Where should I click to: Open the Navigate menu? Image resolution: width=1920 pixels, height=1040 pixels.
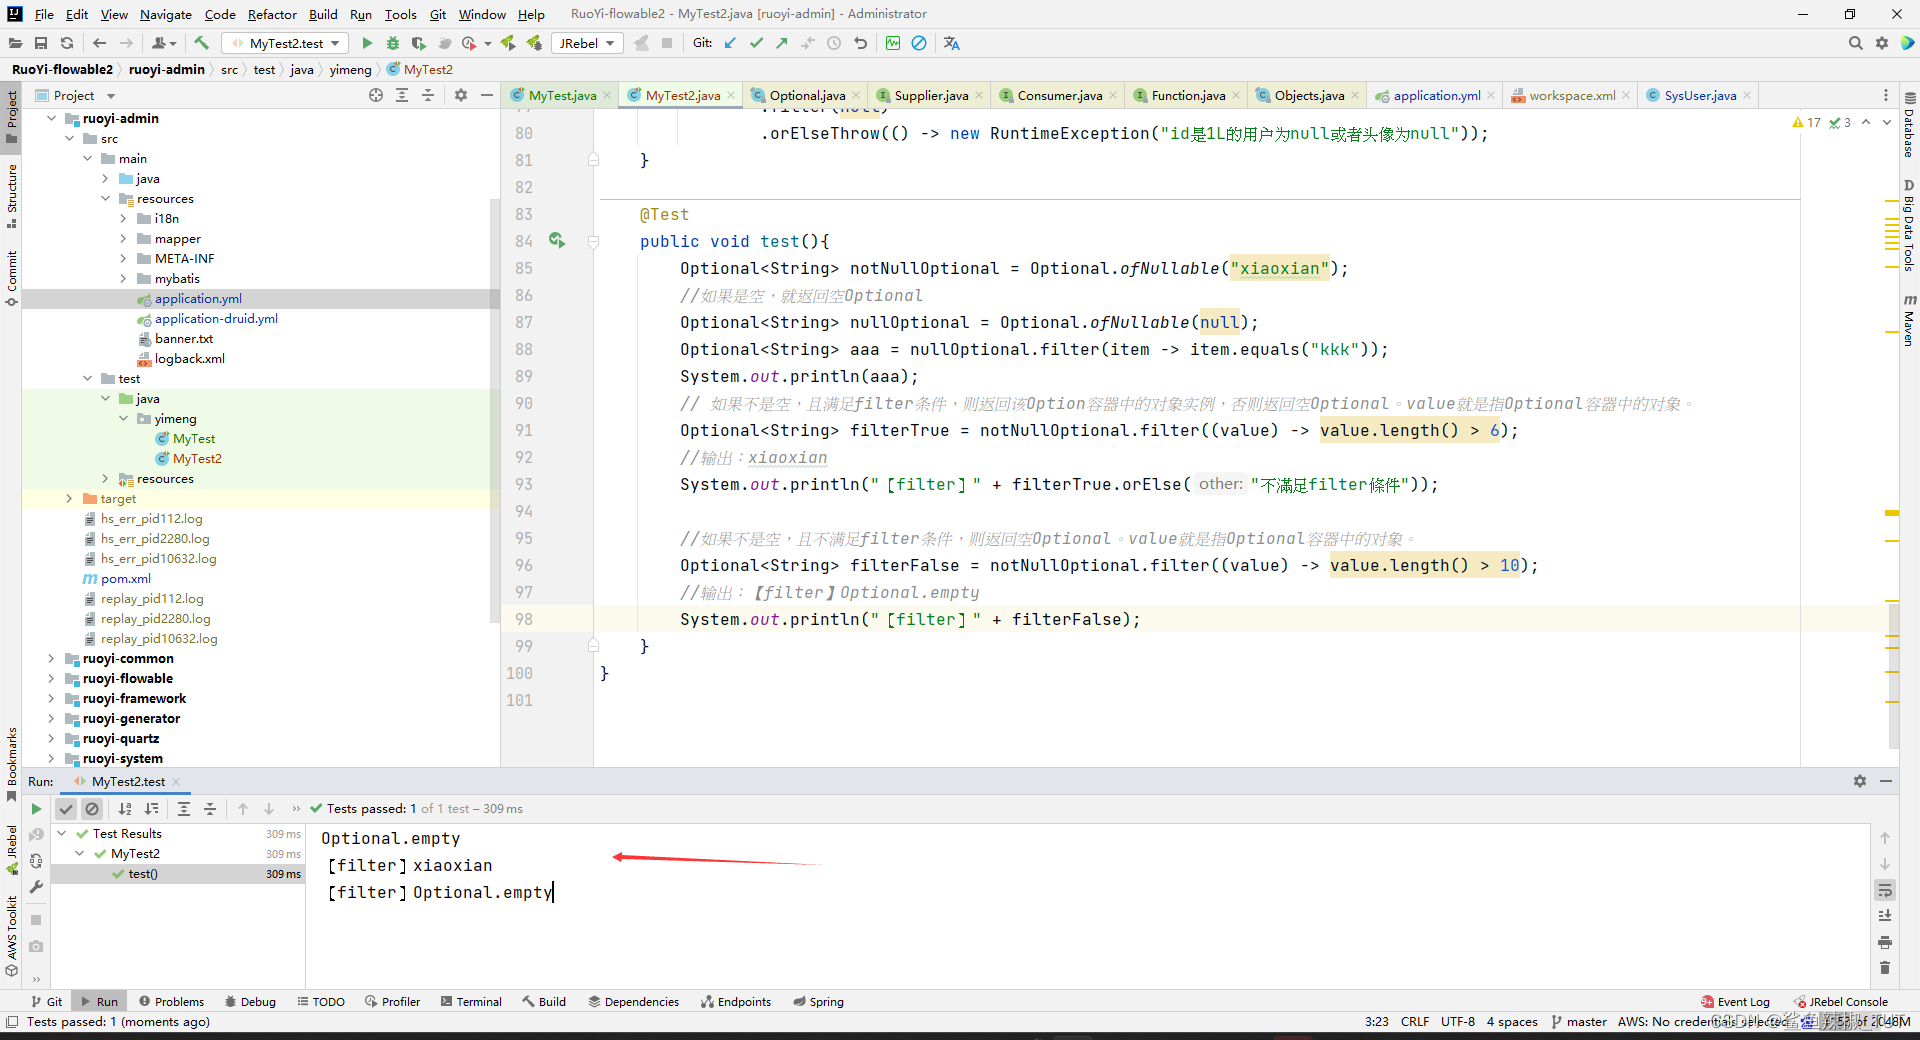point(165,14)
